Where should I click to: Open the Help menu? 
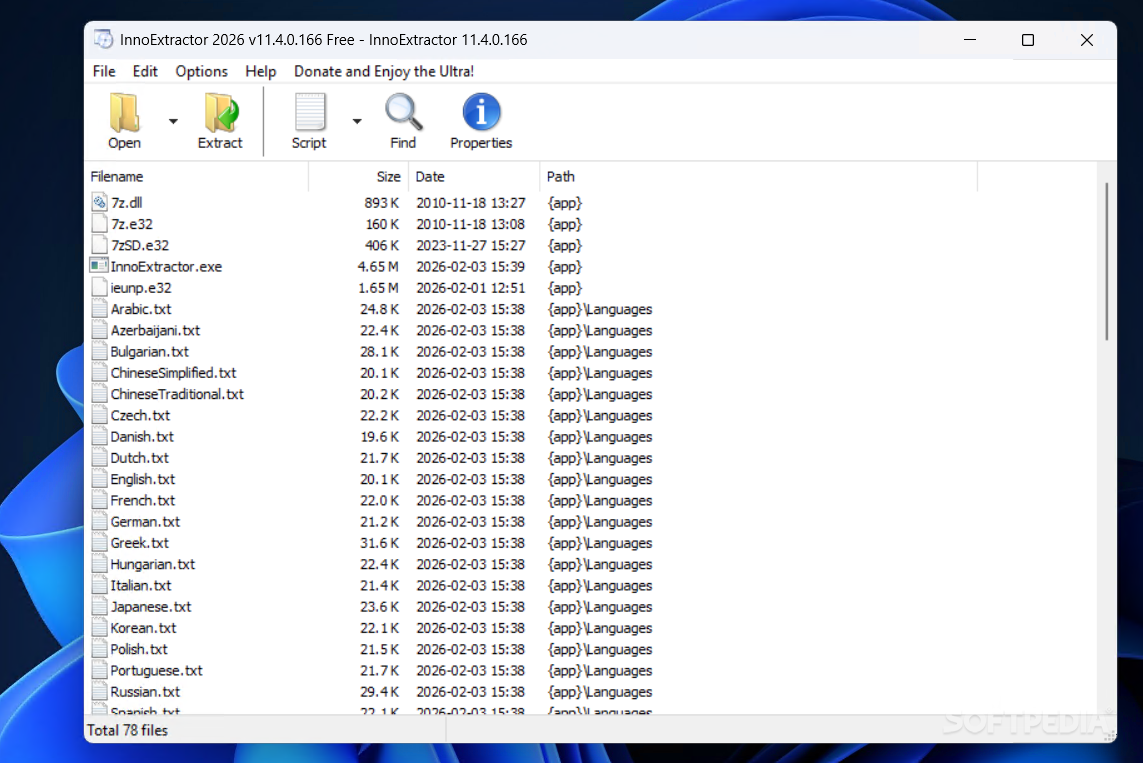pos(260,71)
